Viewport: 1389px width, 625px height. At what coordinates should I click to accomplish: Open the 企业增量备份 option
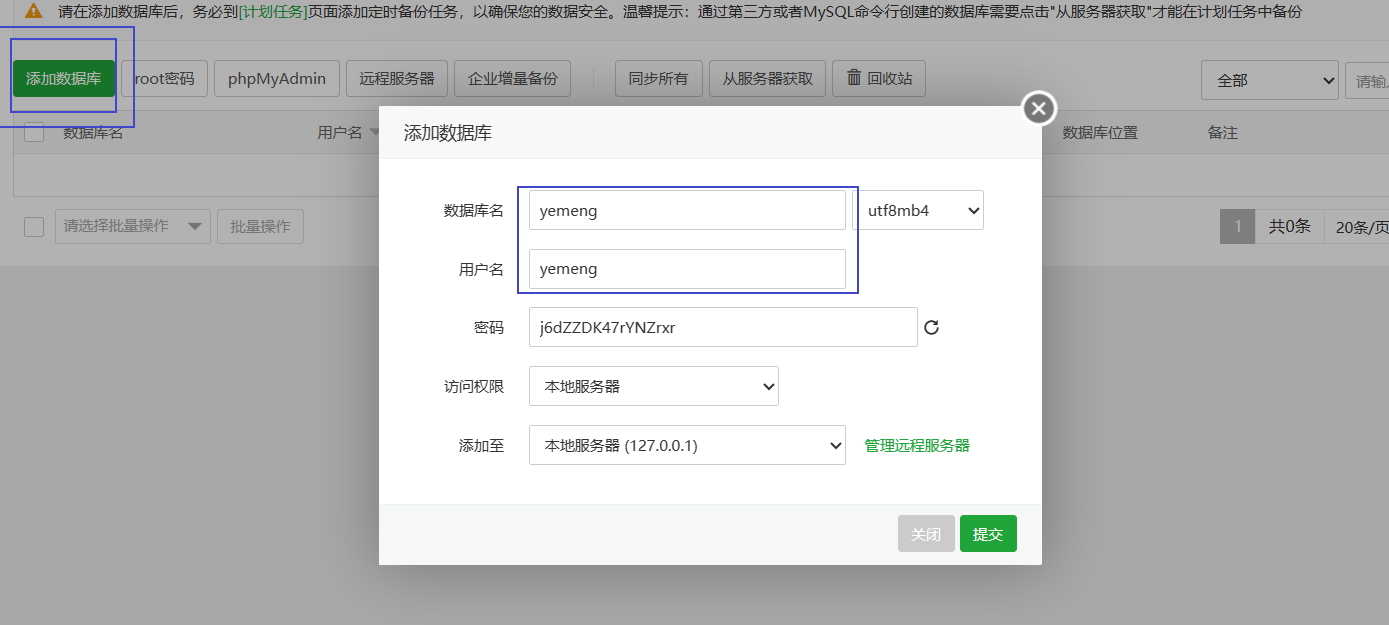tap(512, 78)
